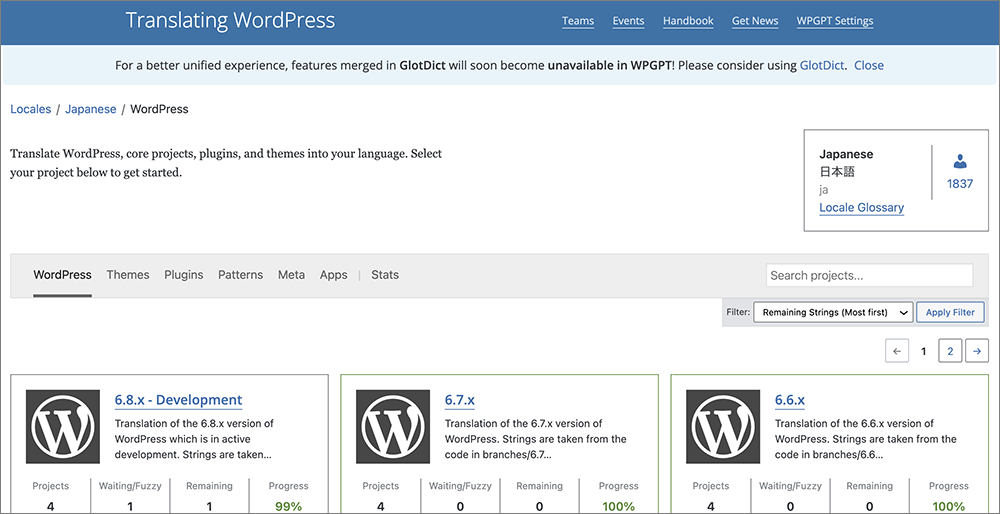This screenshot has width=1000, height=514.
Task: Switch to the Themes tab
Action: click(128, 275)
